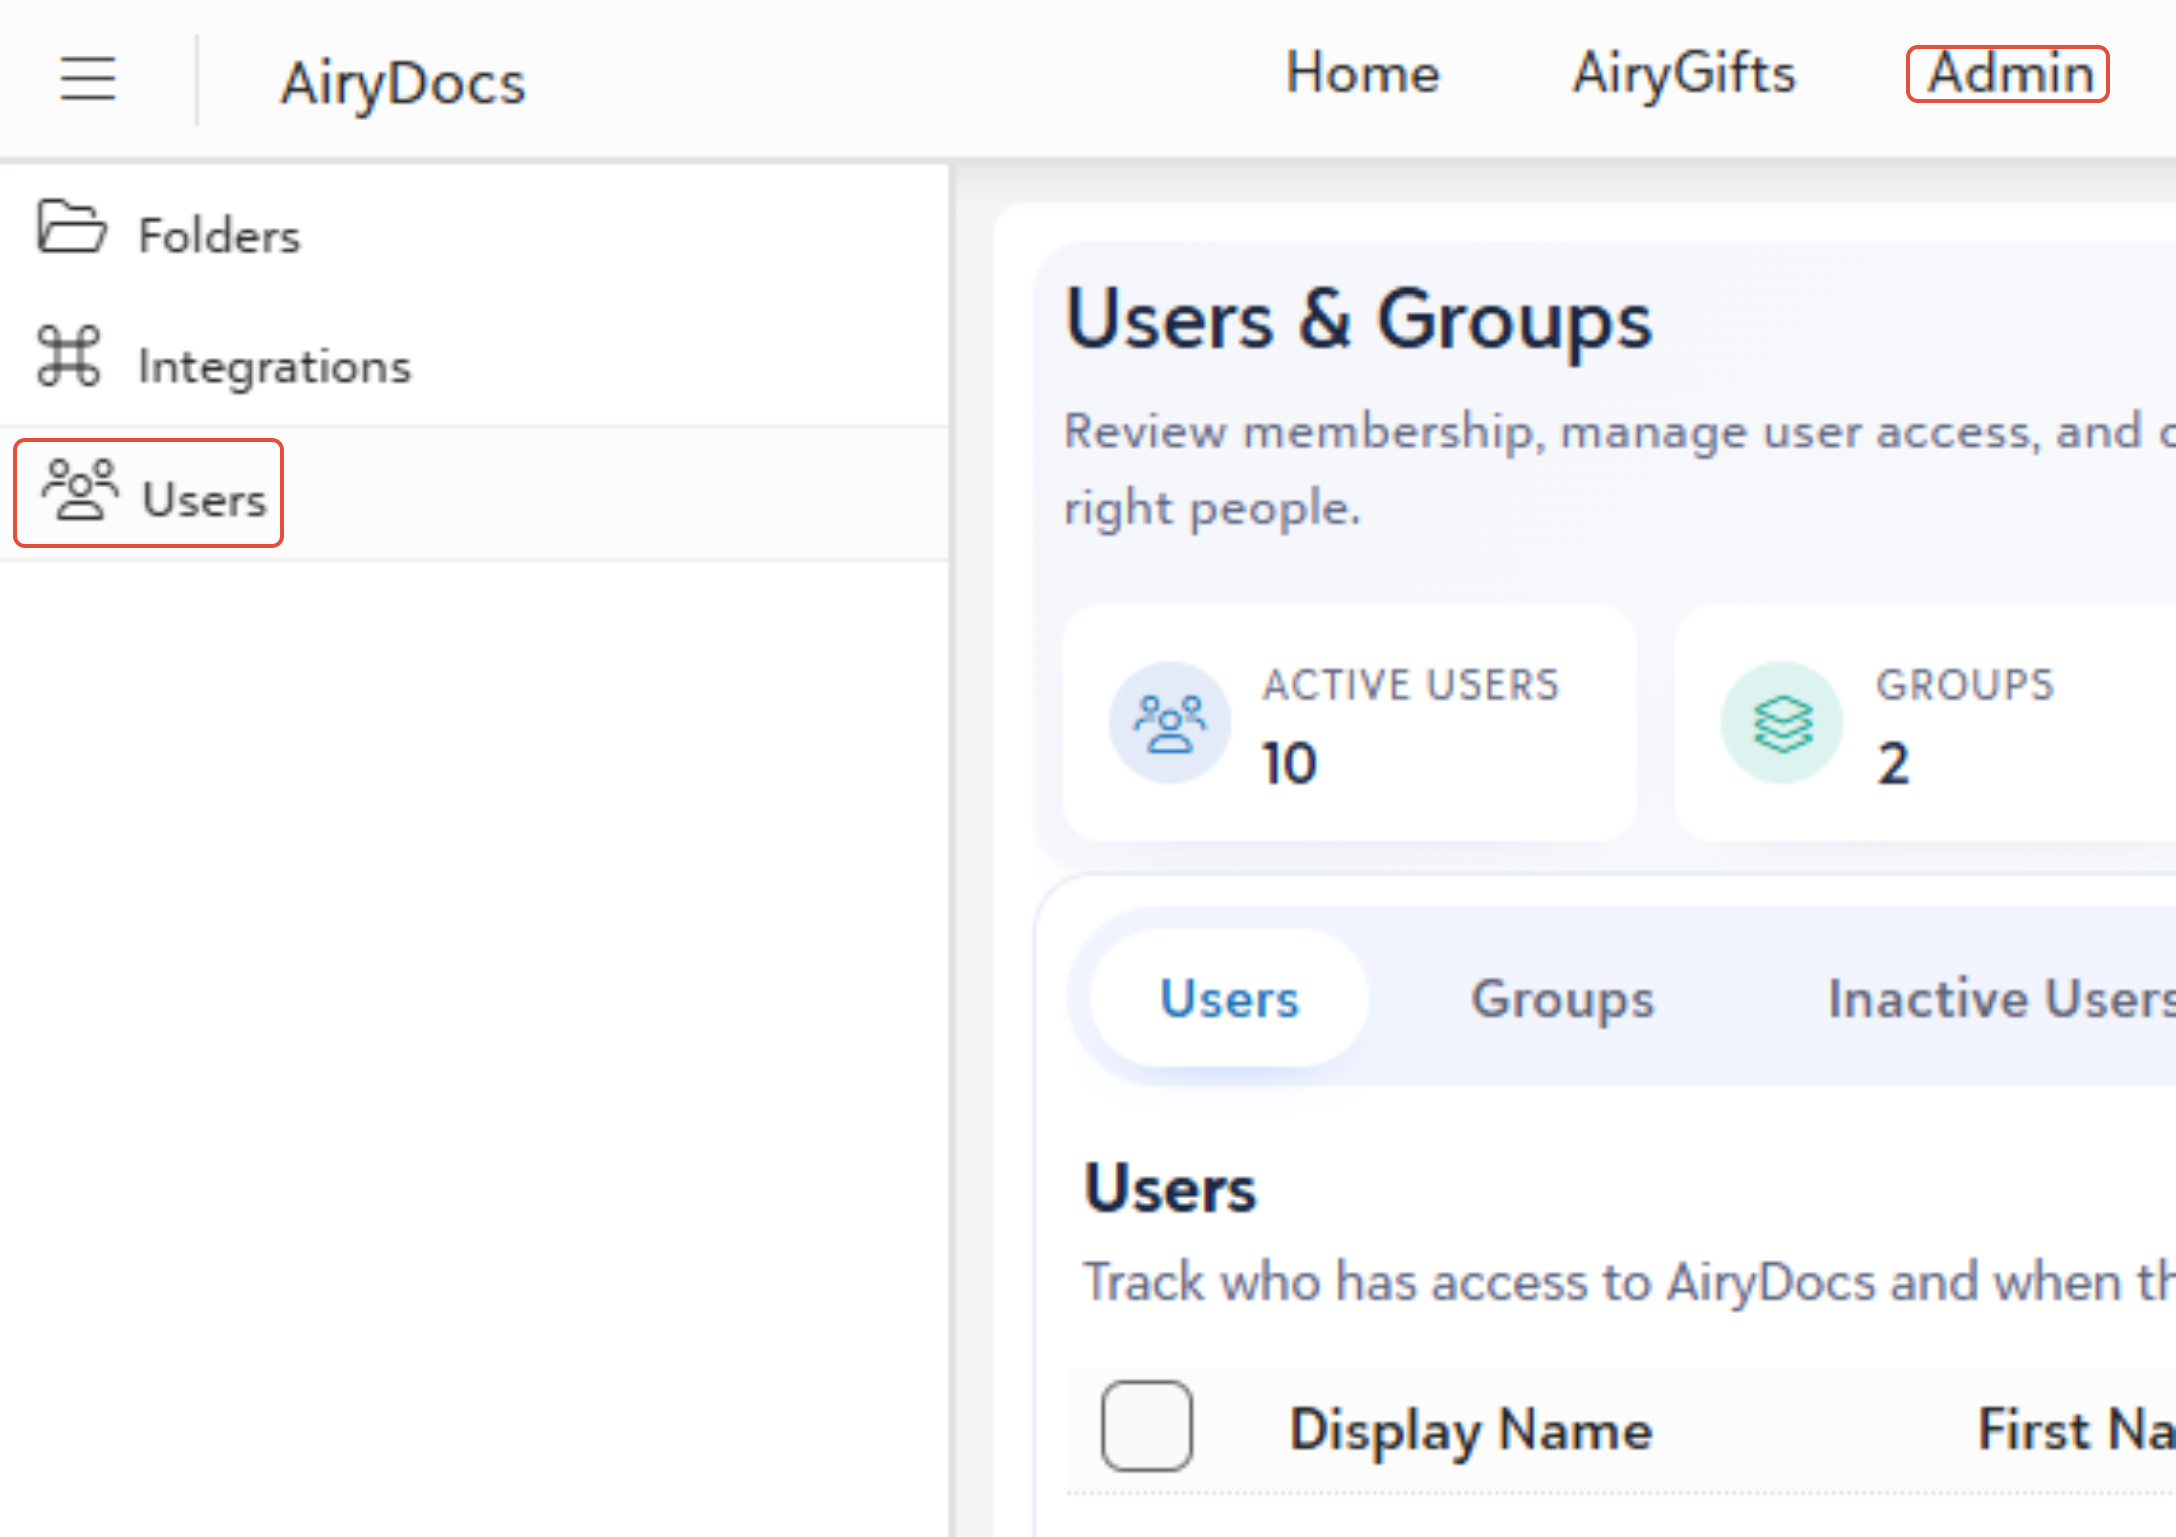Click the green stacked-layers Groups icon
The height and width of the screenshot is (1537, 2176).
click(x=1782, y=722)
